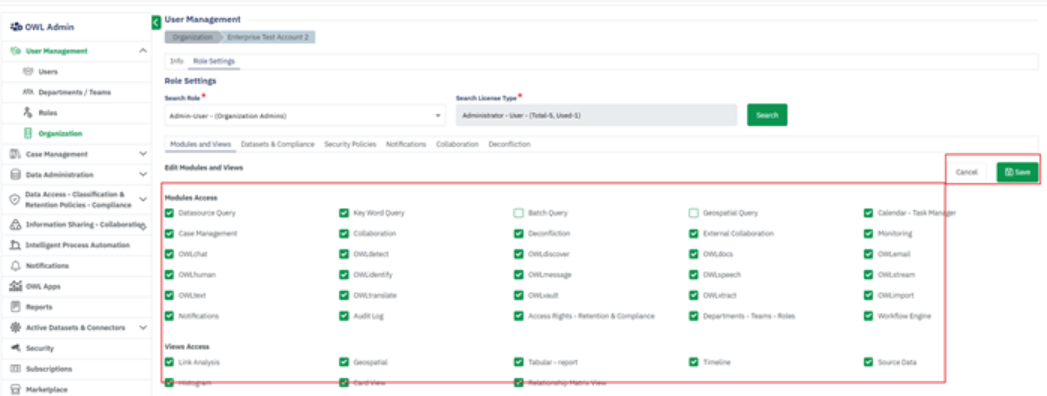This screenshot has width=1047, height=396.
Task: Select the Role Settings tab
Action: coord(214,61)
